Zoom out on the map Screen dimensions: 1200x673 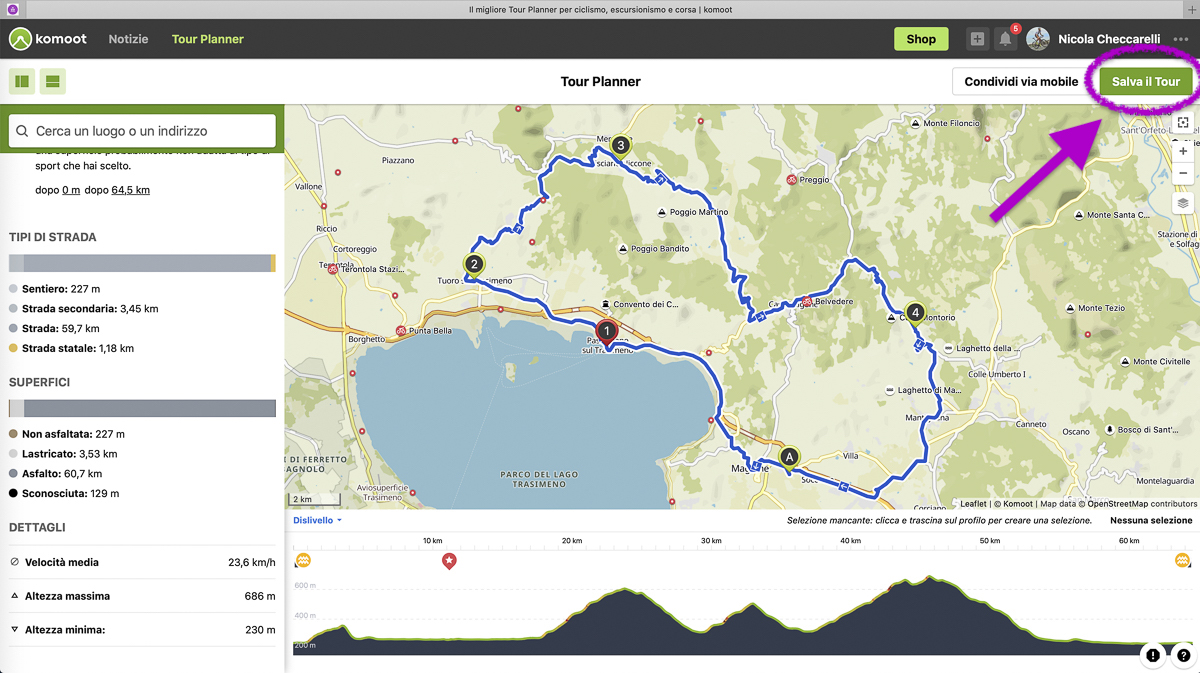(x=1183, y=173)
